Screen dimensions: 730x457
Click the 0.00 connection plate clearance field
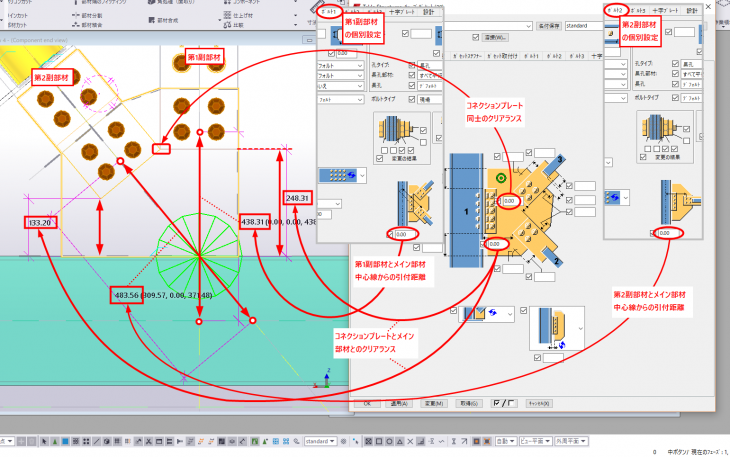511,201
